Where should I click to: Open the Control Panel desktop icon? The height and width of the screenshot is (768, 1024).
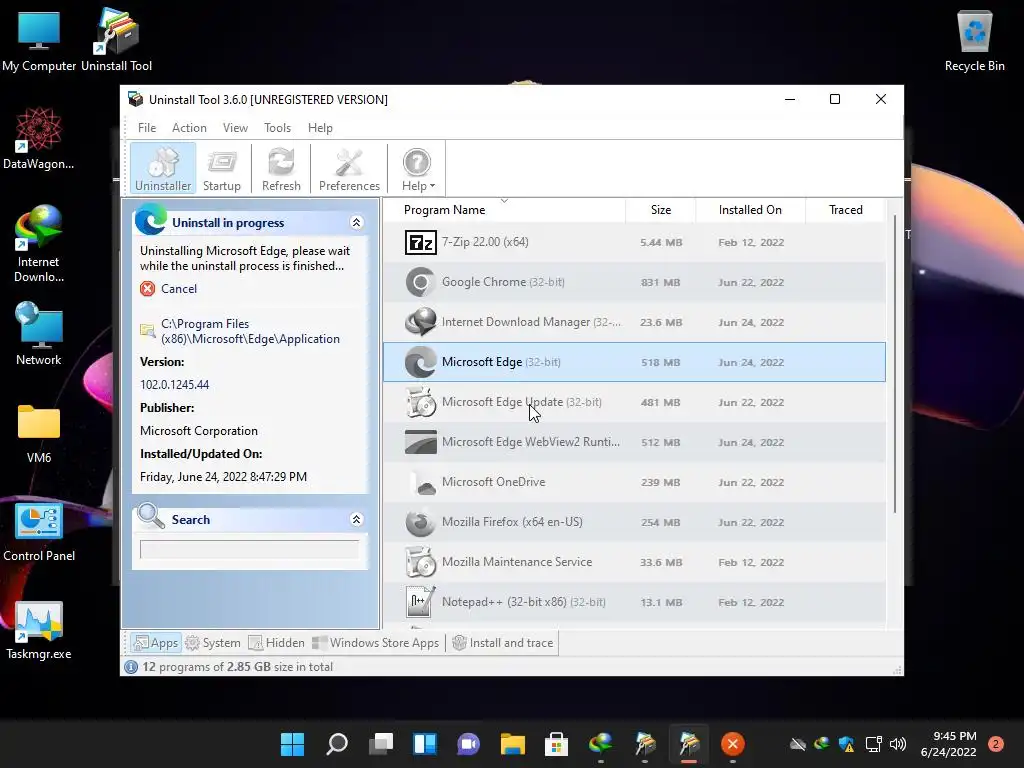[39, 532]
